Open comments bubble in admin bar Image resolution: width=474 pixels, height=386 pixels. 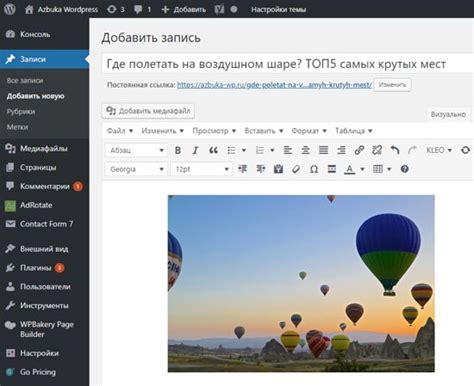142,9
